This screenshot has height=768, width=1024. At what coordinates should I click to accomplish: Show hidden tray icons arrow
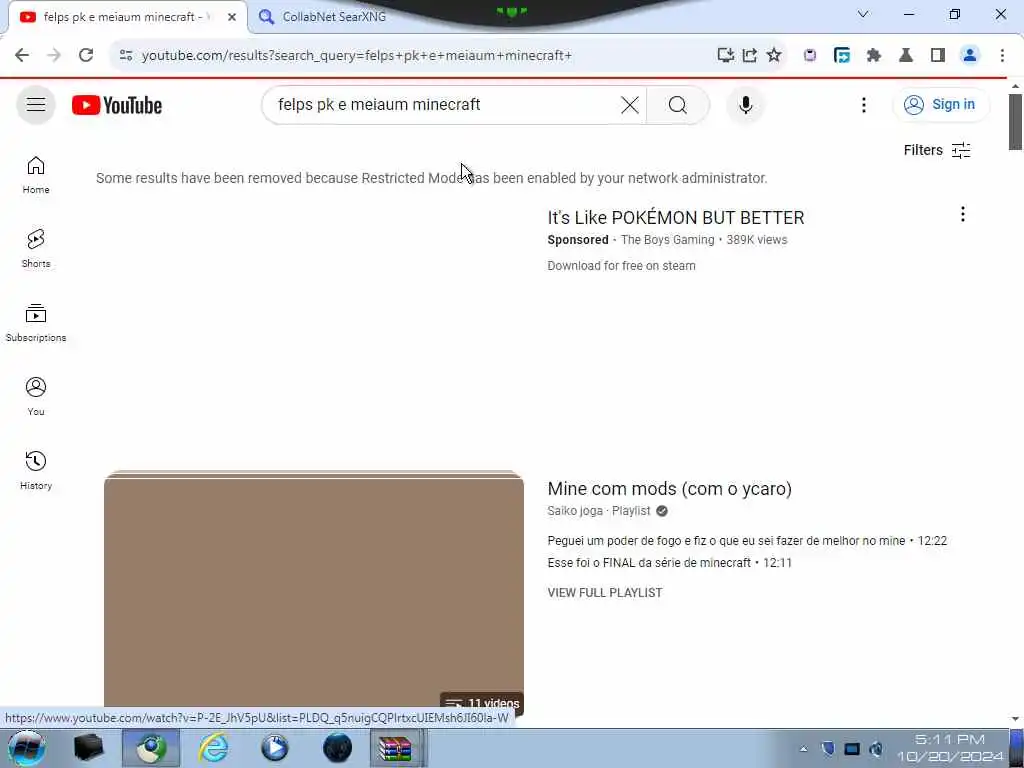tap(803, 749)
